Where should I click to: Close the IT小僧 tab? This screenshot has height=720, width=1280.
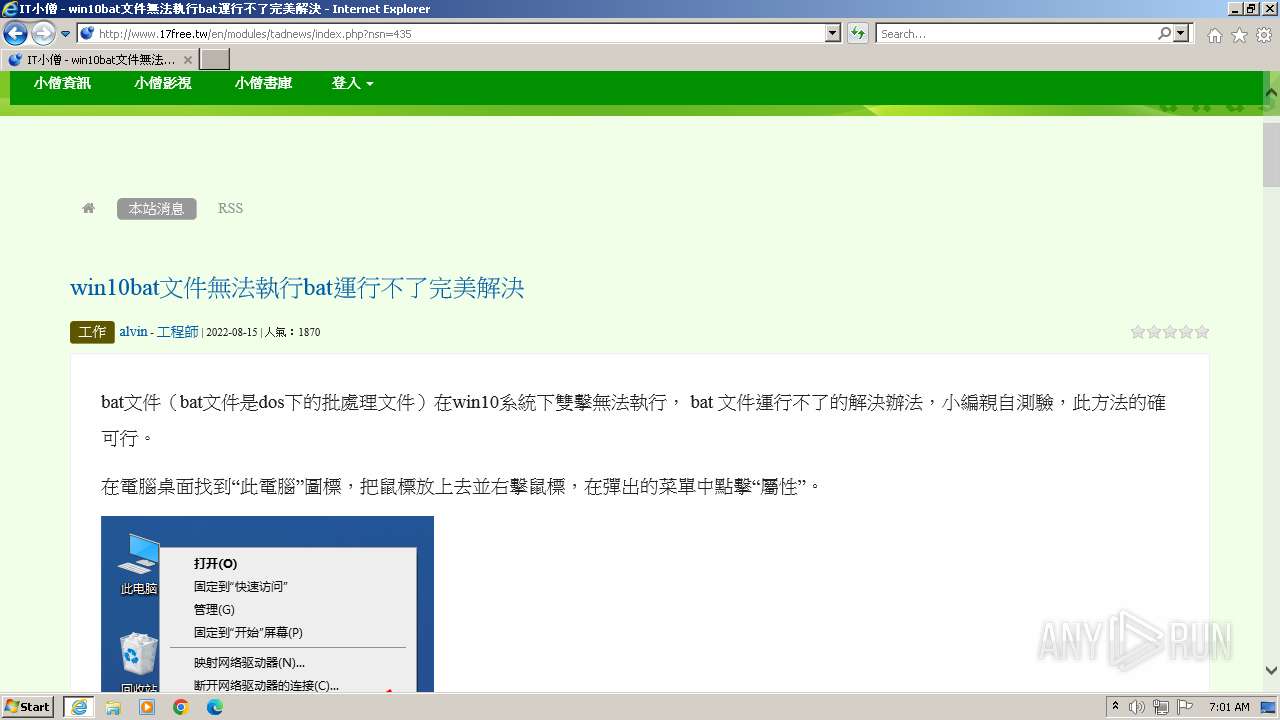pyautogui.click(x=187, y=60)
